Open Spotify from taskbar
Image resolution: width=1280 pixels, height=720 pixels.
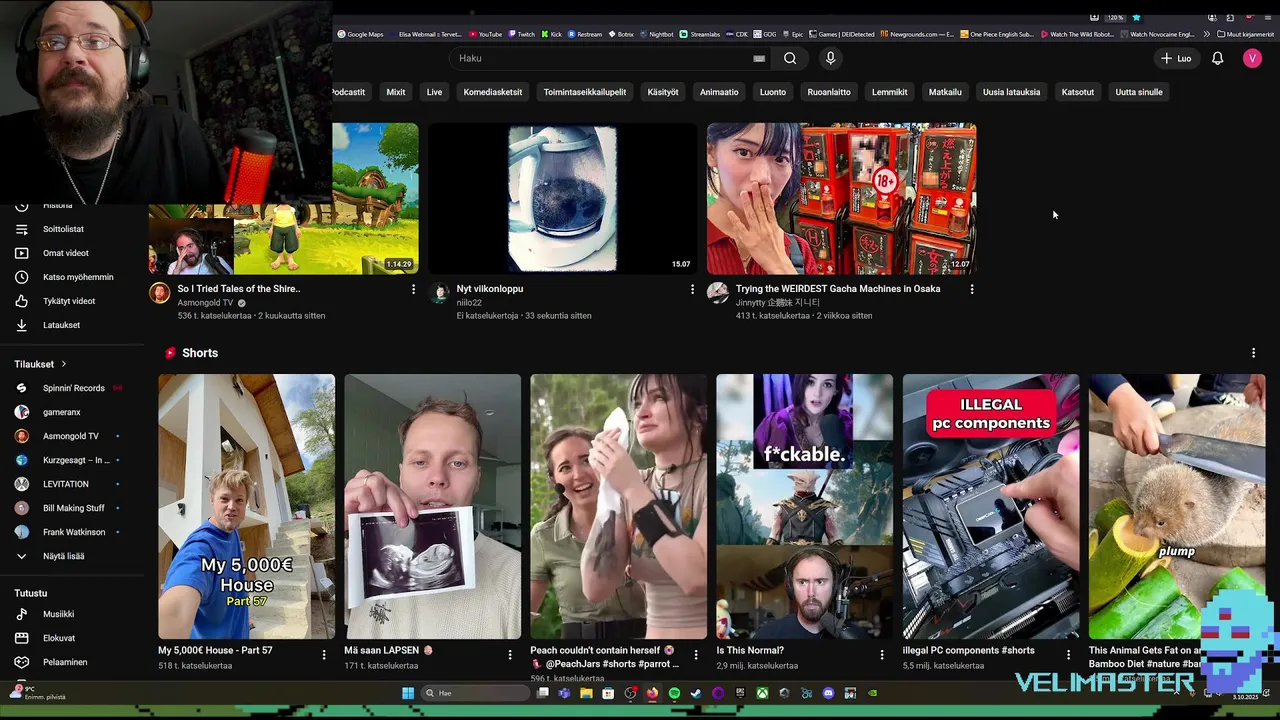tap(674, 693)
